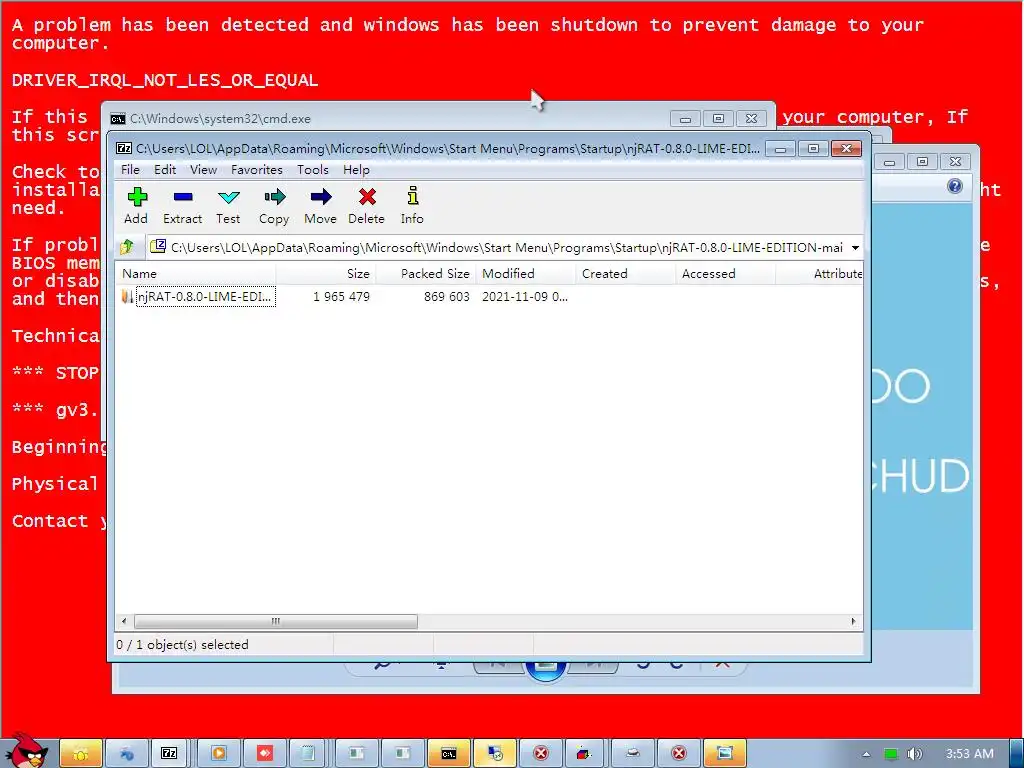
Task: Click the 7z archive icon in the address bar
Action: tap(157, 247)
